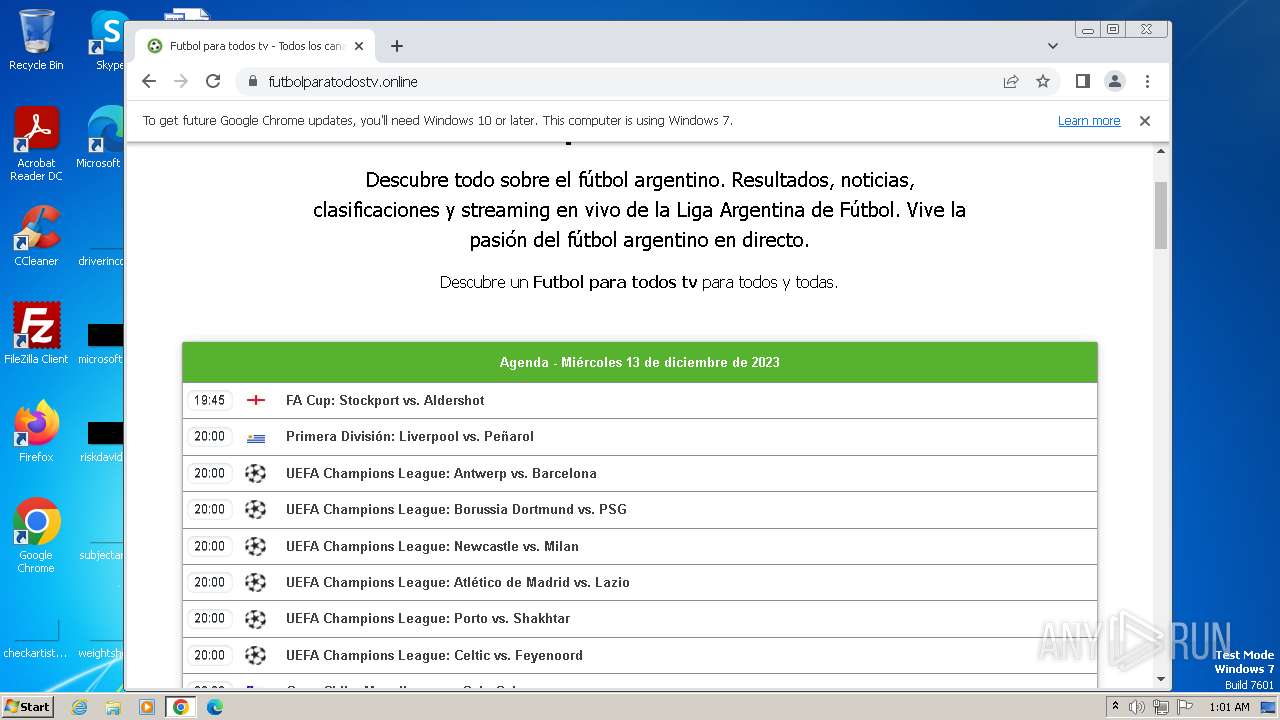Go back with the browser back arrow
Image resolution: width=1280 pixels, height=720 pixels.
[x=149, y=81]
